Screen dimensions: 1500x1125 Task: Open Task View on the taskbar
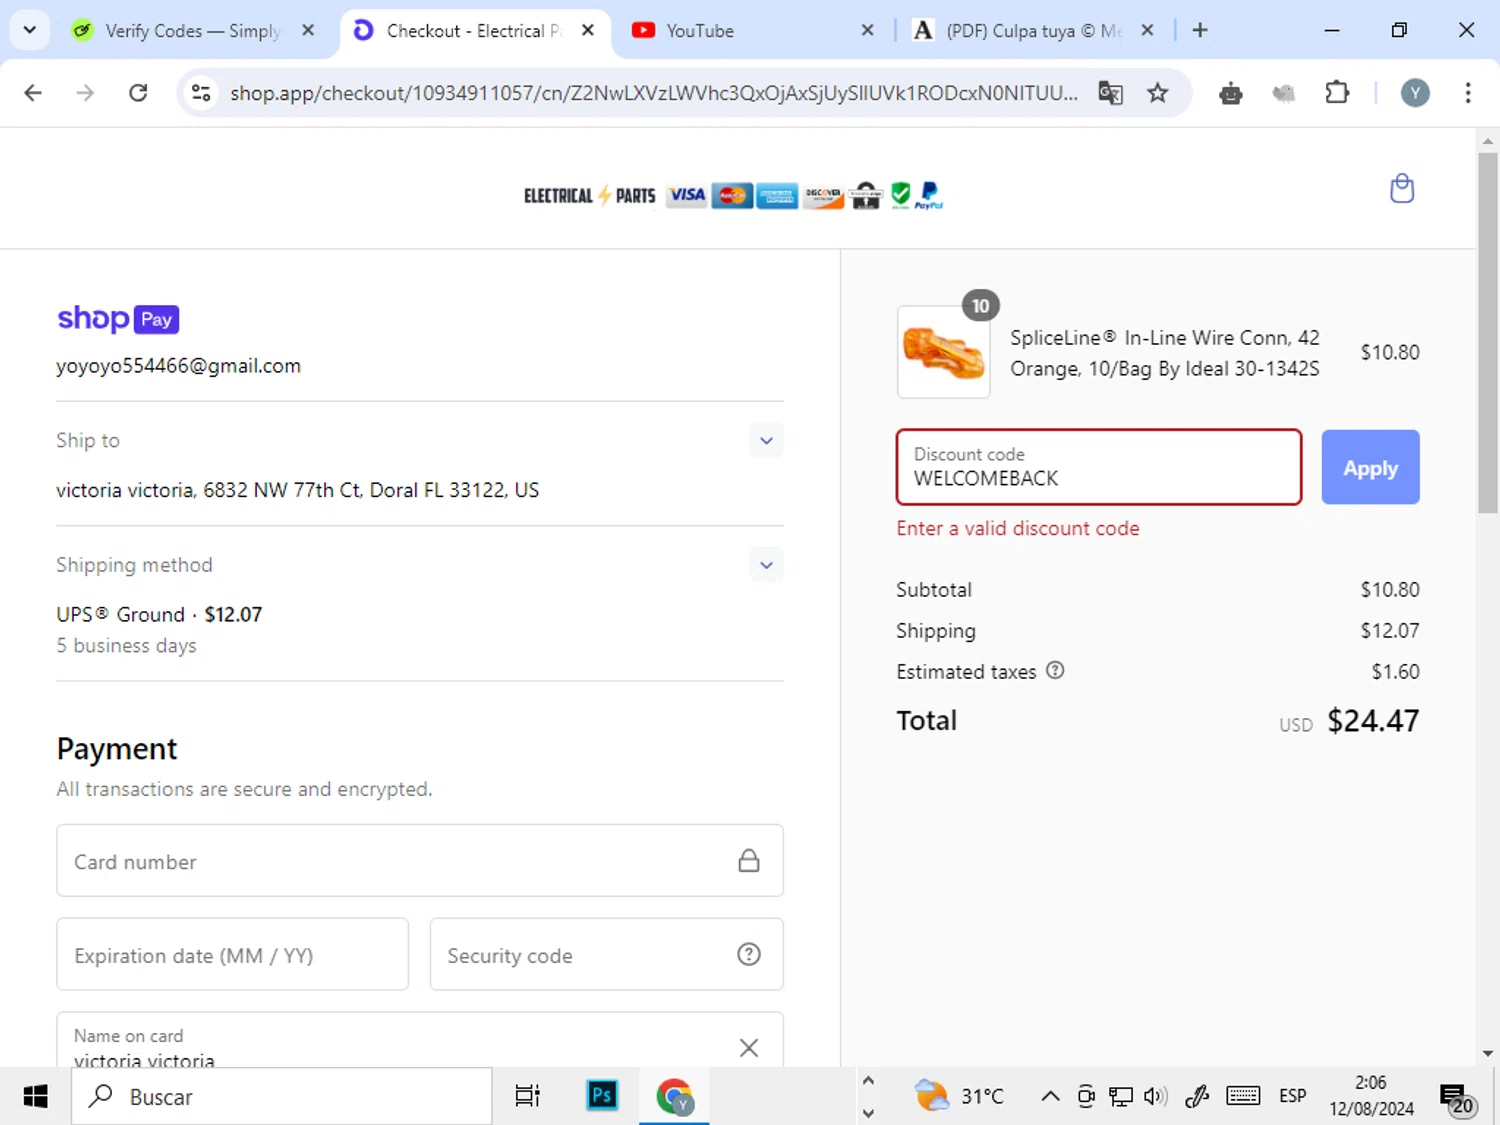tap(527, 1096)
